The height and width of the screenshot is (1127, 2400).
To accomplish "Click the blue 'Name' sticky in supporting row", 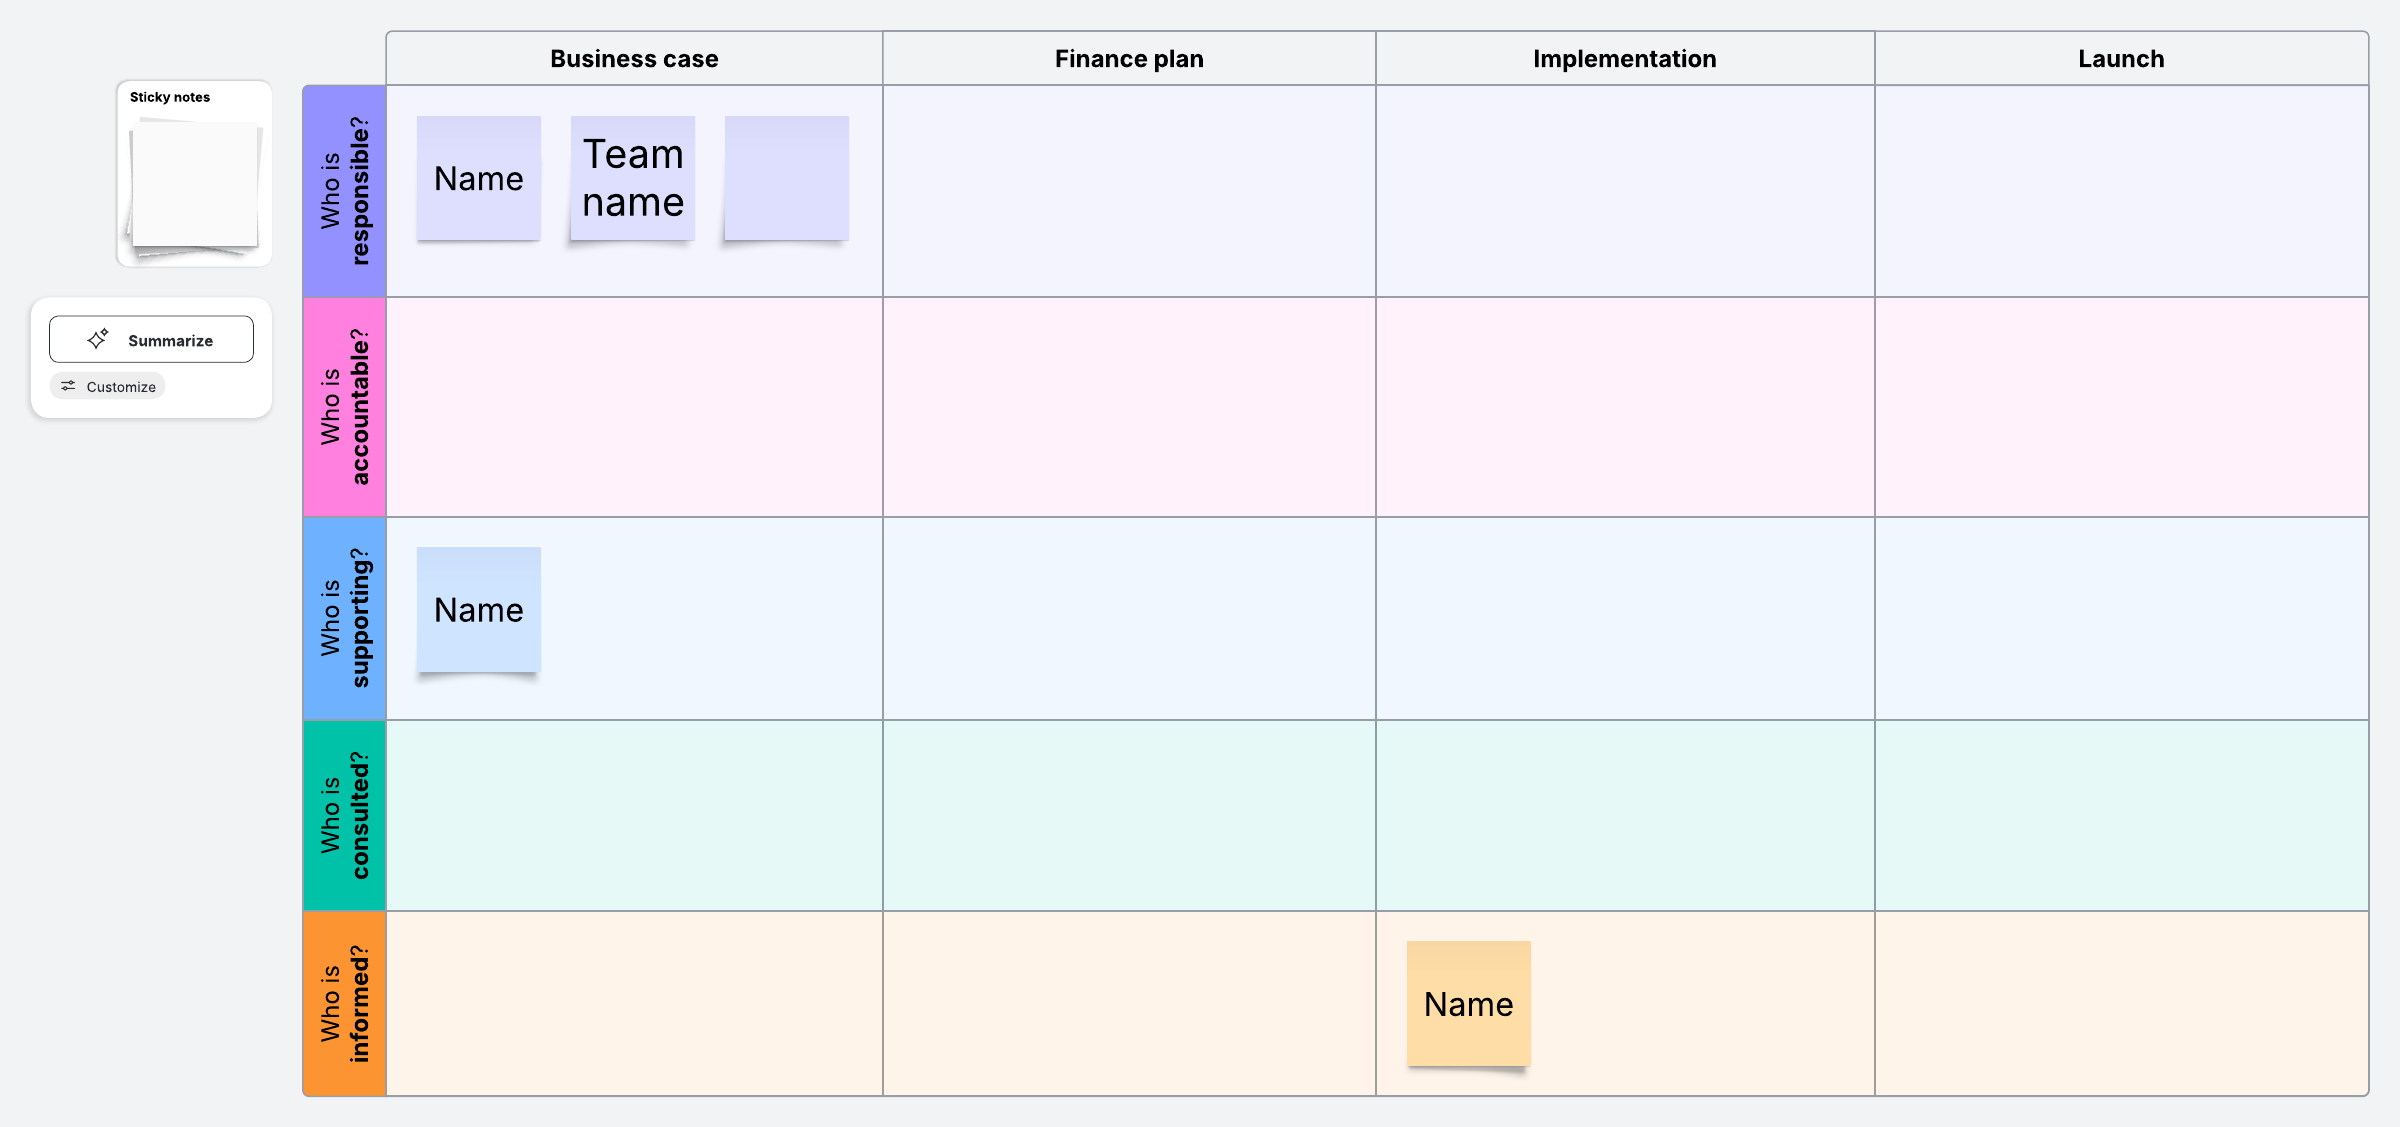I will point(479,610).
